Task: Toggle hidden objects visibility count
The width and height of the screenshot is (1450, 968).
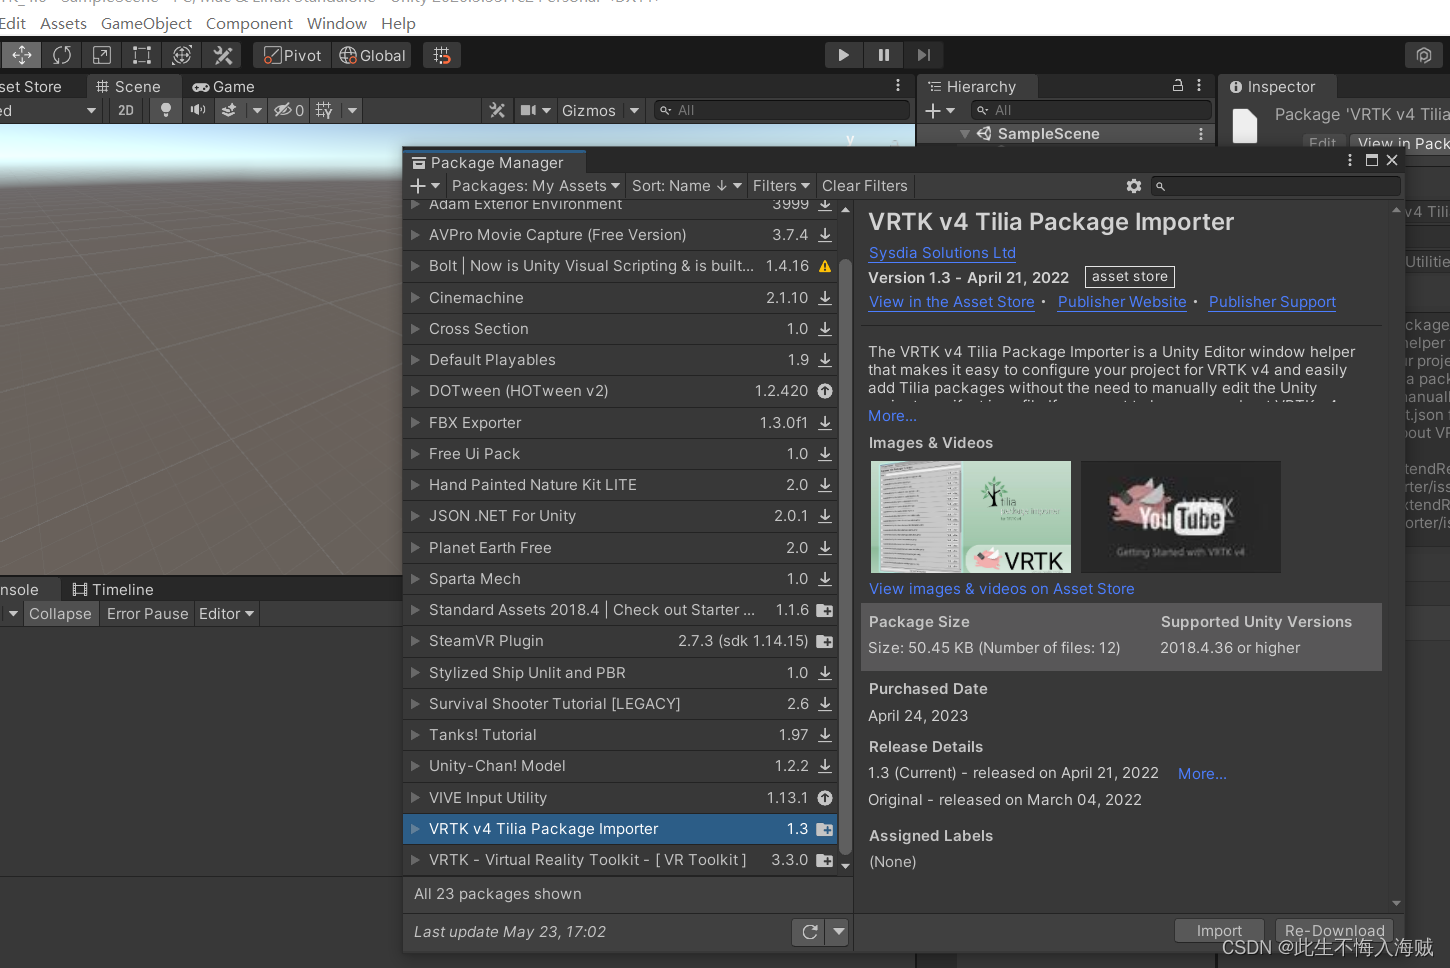Action: [x=289, y=110]
